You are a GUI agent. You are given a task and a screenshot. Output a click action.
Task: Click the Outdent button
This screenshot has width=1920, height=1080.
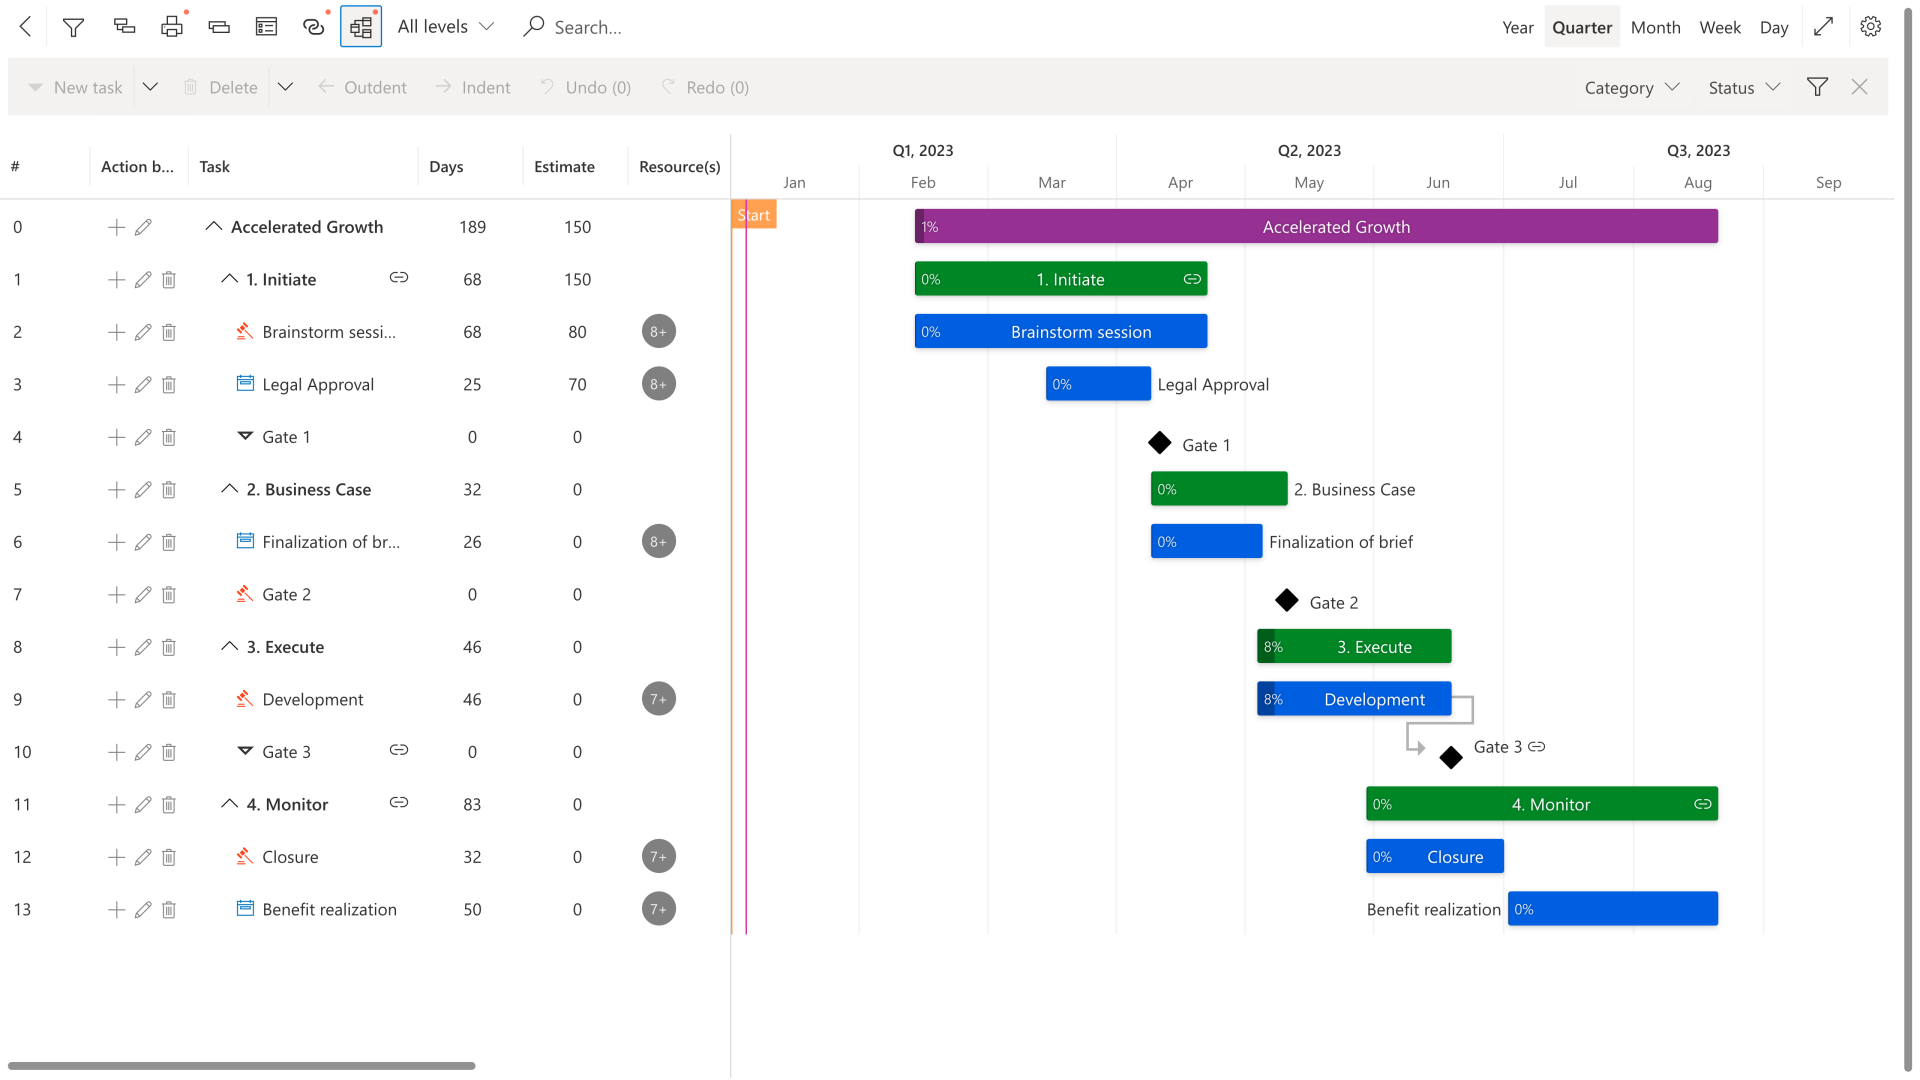(x=362, y=88)
